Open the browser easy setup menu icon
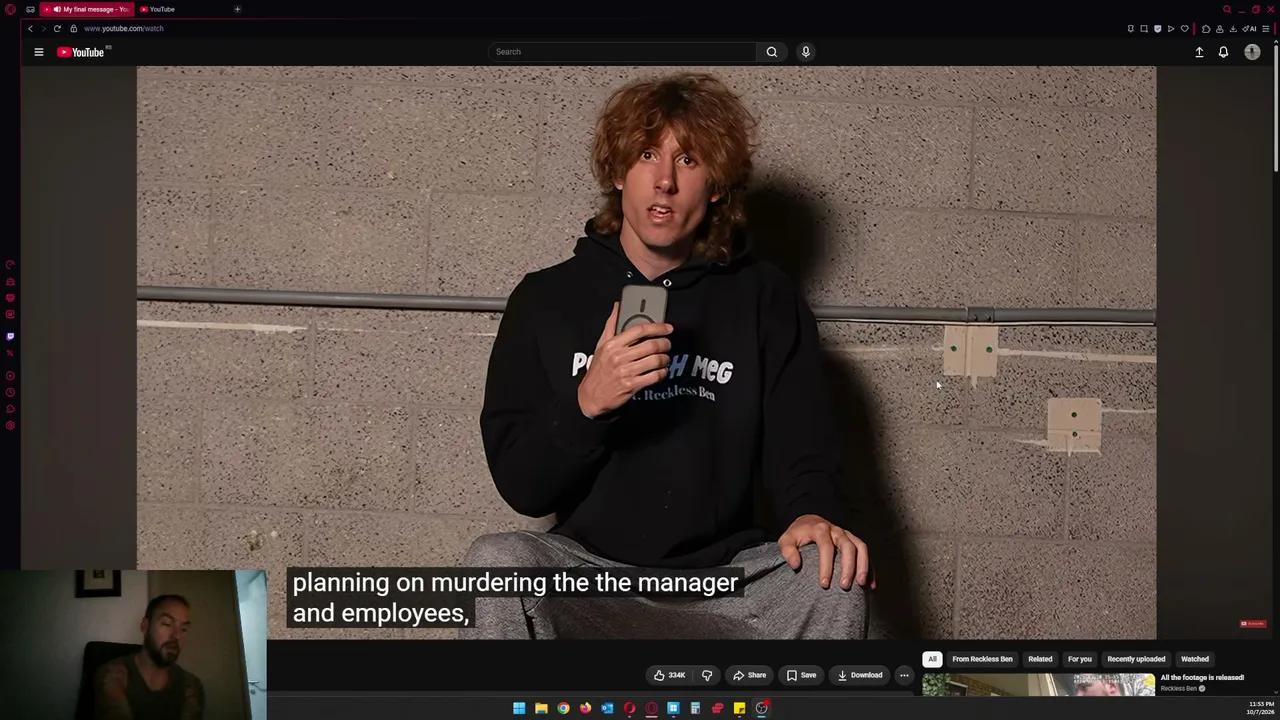 pos(1265,29)
